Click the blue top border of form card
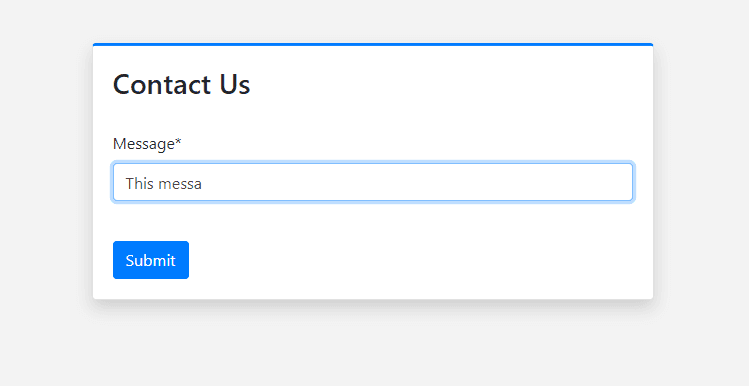Screen dimensions: 749x386 [373, 44]
